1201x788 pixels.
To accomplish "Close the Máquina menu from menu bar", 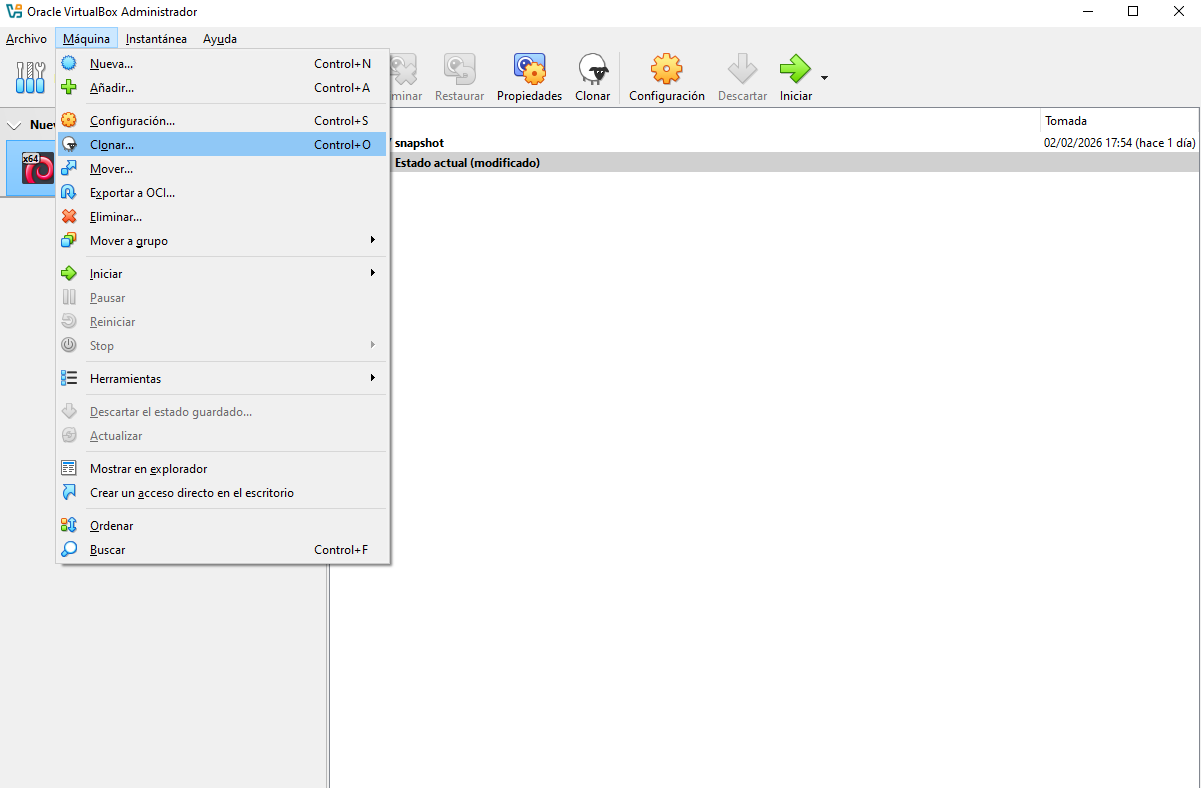I will click(86, 39).
